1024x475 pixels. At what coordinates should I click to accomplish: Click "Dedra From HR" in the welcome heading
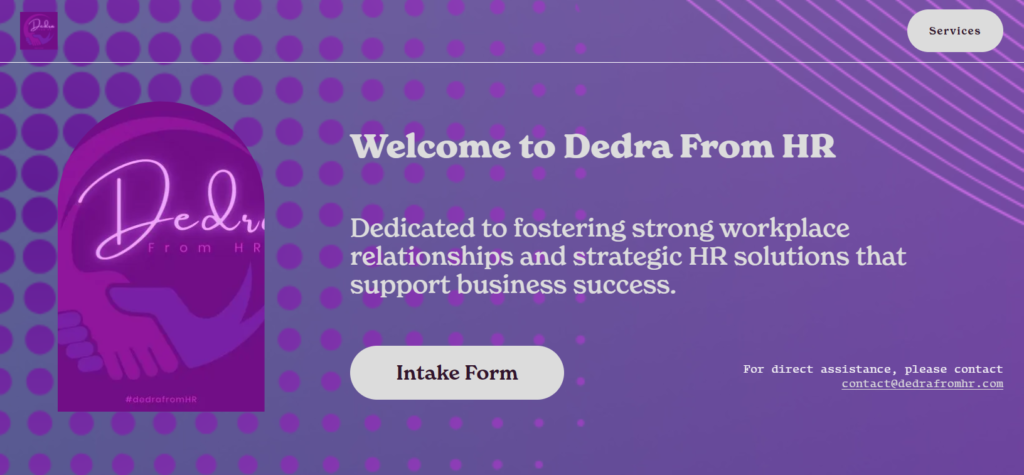click(699, 147)
